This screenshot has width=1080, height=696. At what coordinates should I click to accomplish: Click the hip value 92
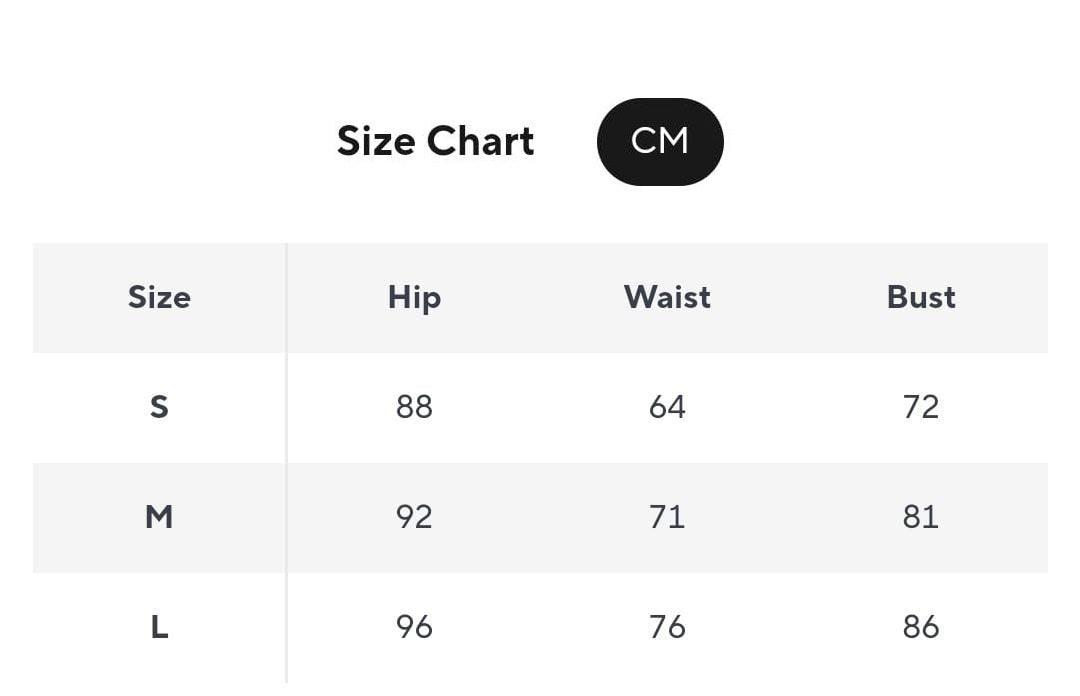[x=414, y=517]
